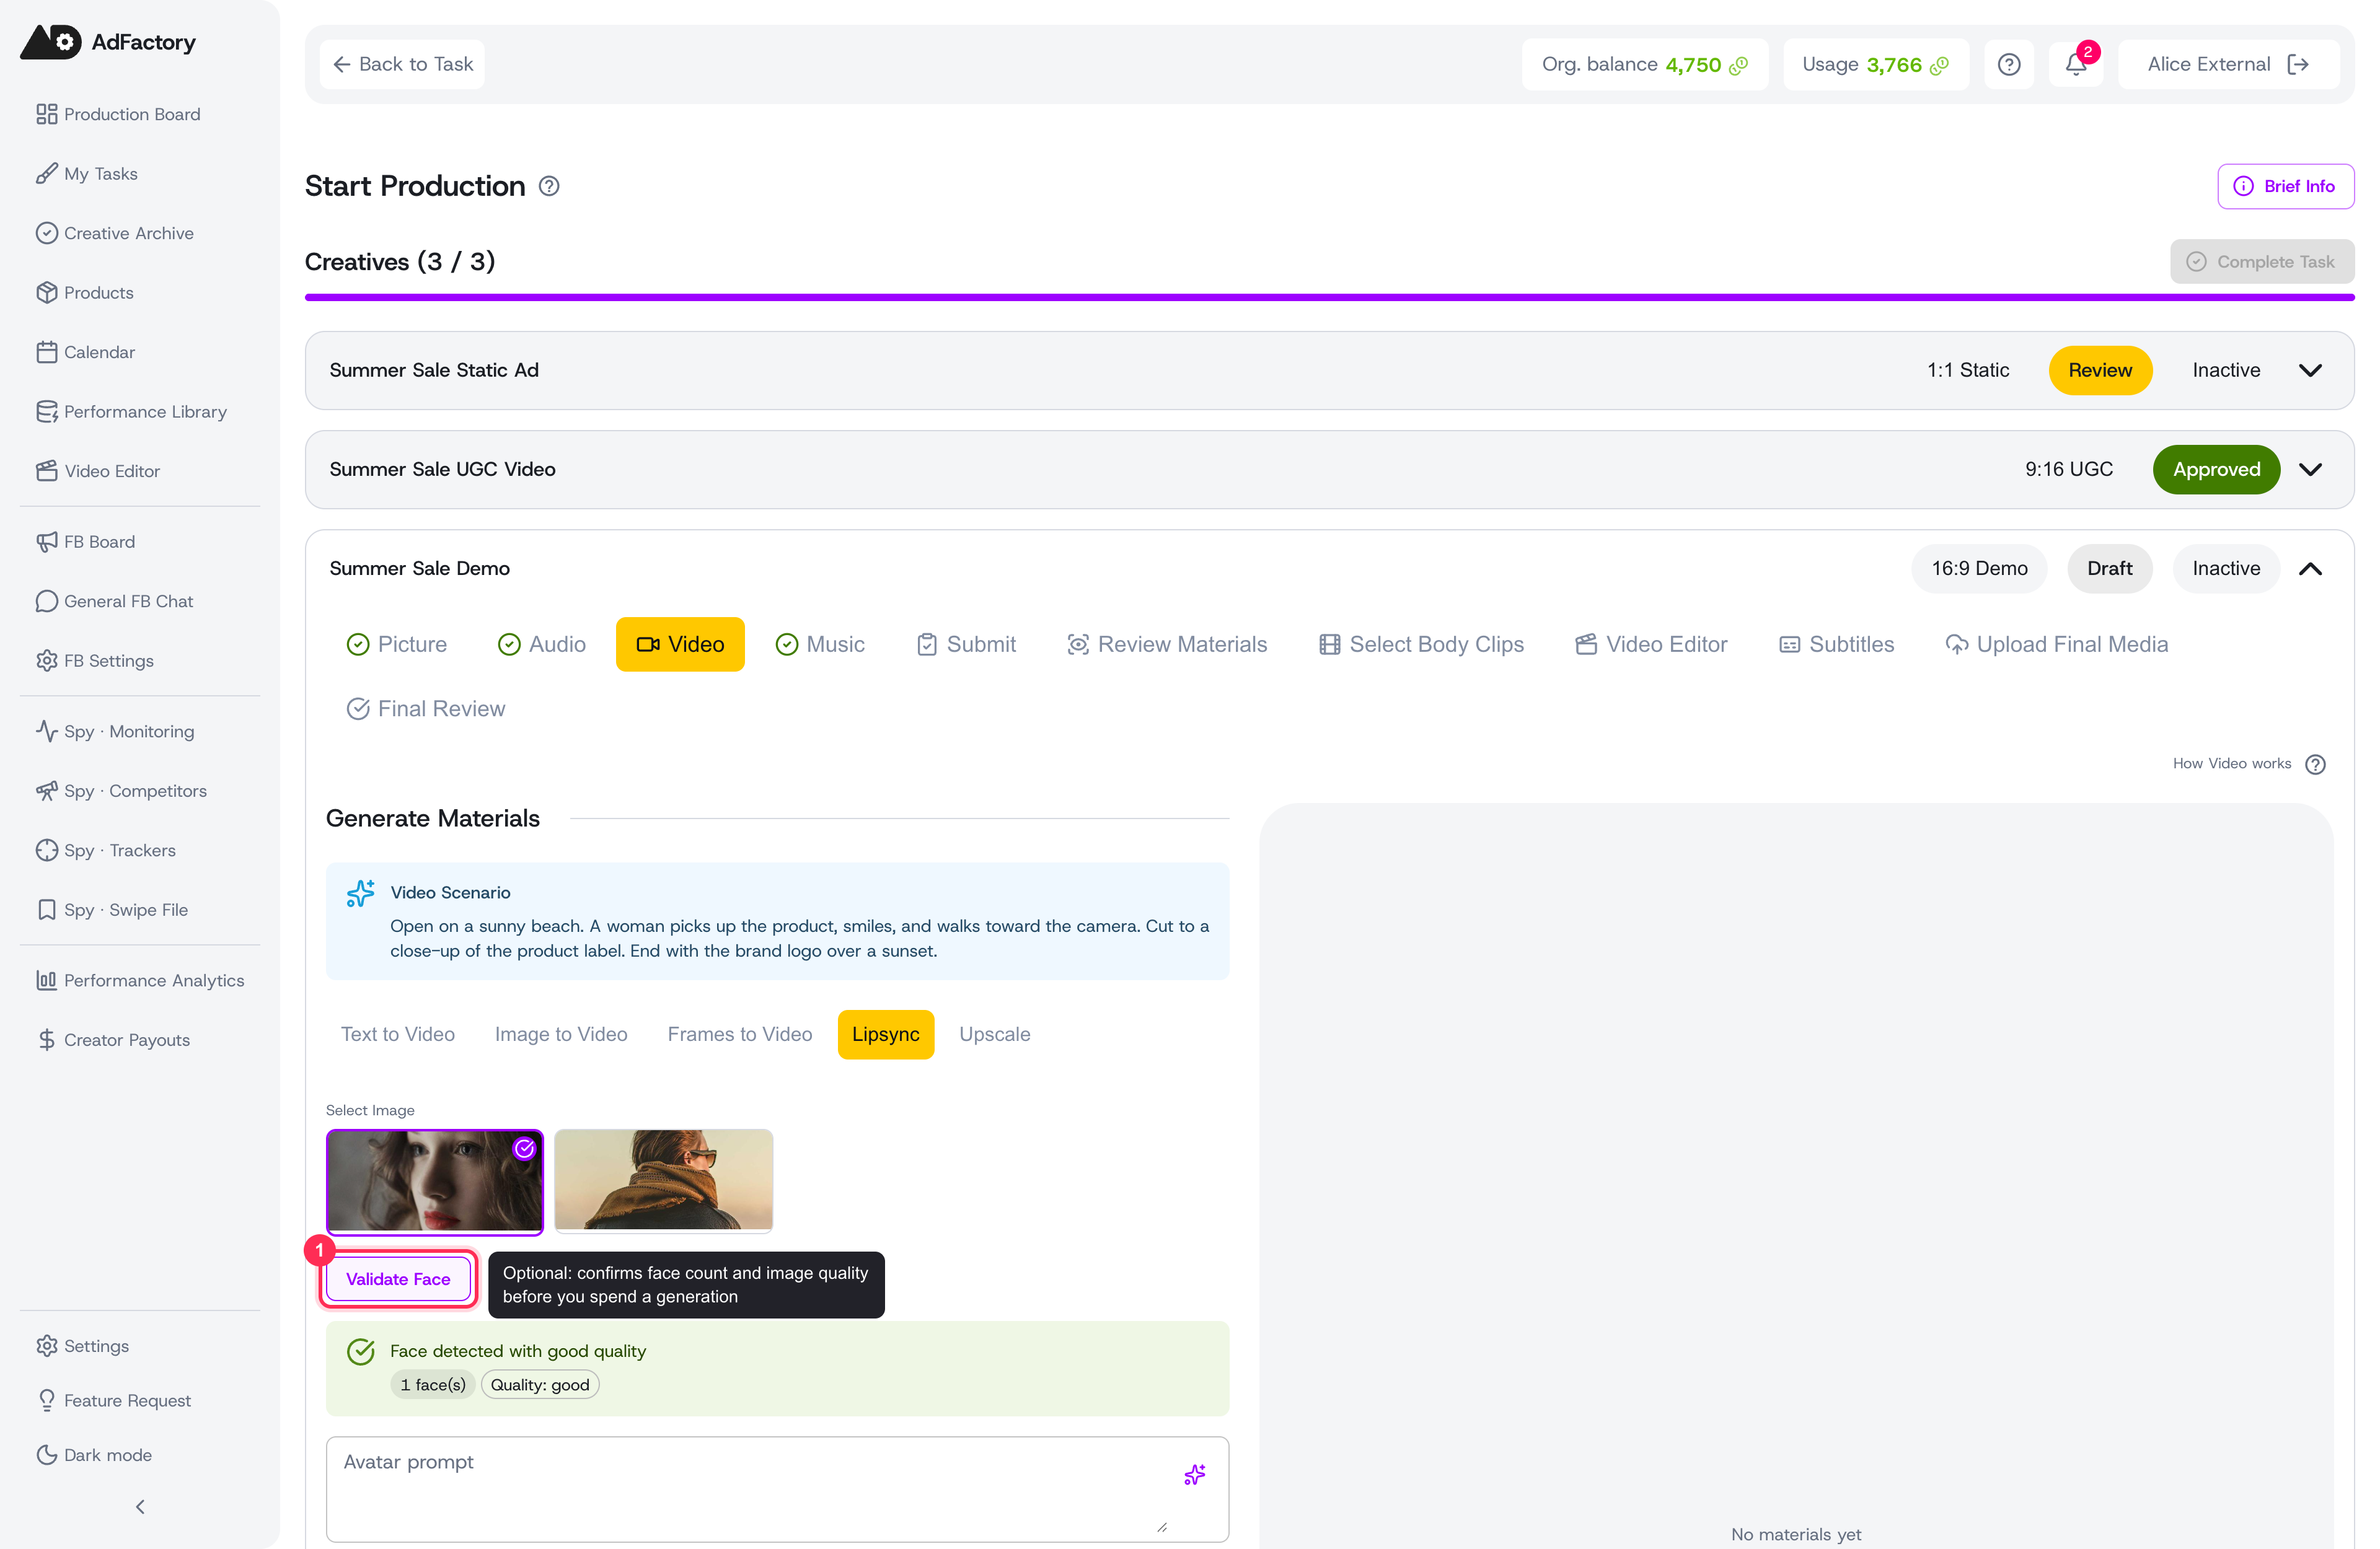The image size is (2380, 1549).
Task: Collapse the Summer Sale Demo section
Action: click(x=2310, y=568)
